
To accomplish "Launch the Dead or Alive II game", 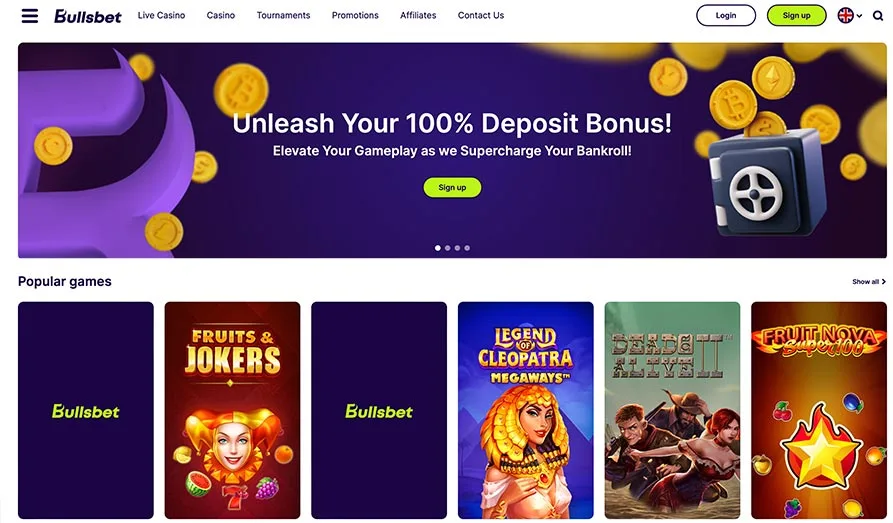I will tap(673, 410).
